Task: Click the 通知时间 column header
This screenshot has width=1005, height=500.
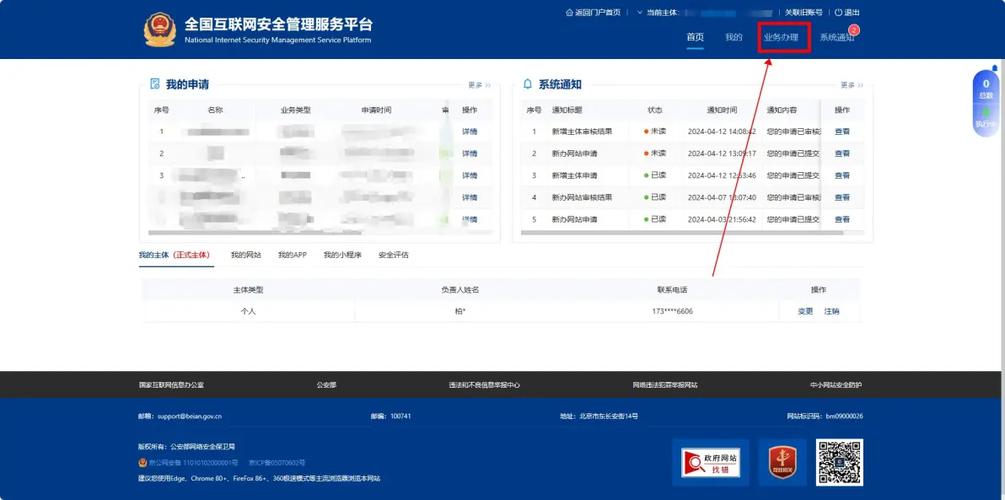Action: coord(722,110)
